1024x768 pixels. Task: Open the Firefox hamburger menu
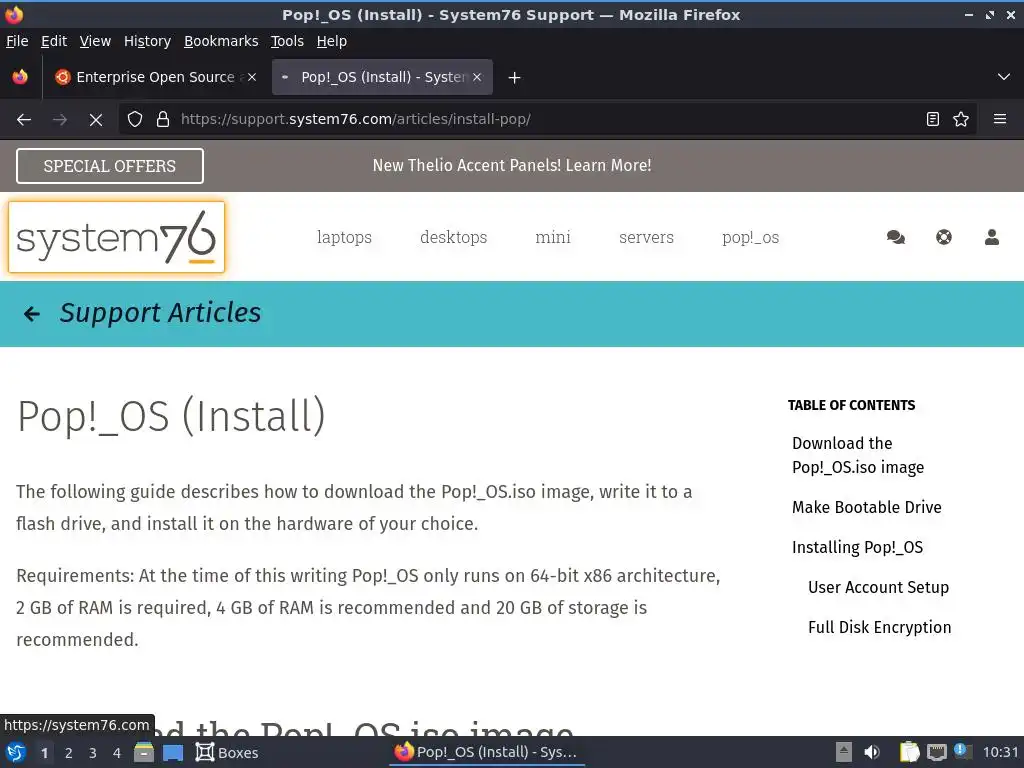pyautogui.click(x=1000, y=119)
